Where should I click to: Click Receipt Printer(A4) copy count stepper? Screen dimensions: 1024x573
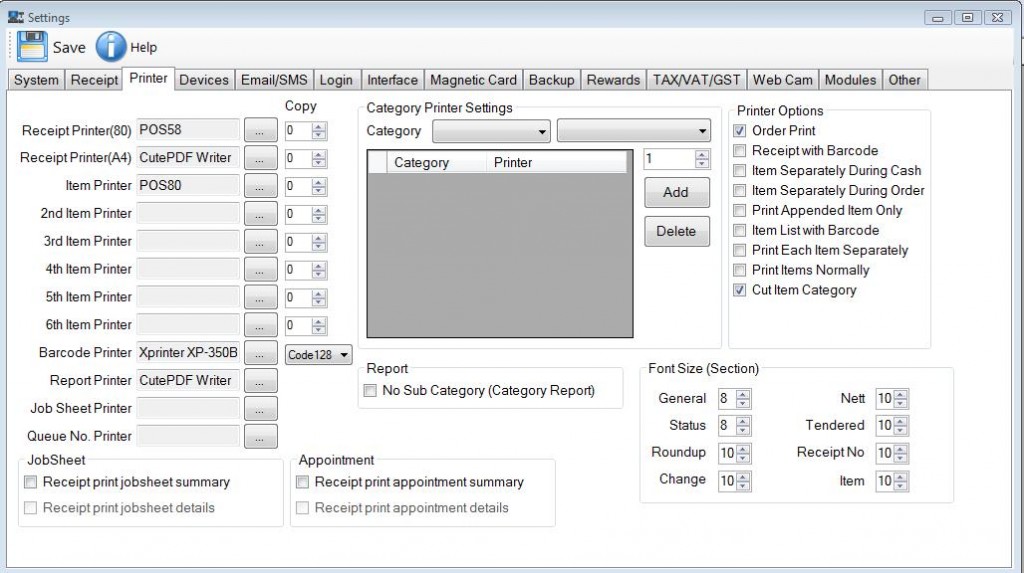319,159
